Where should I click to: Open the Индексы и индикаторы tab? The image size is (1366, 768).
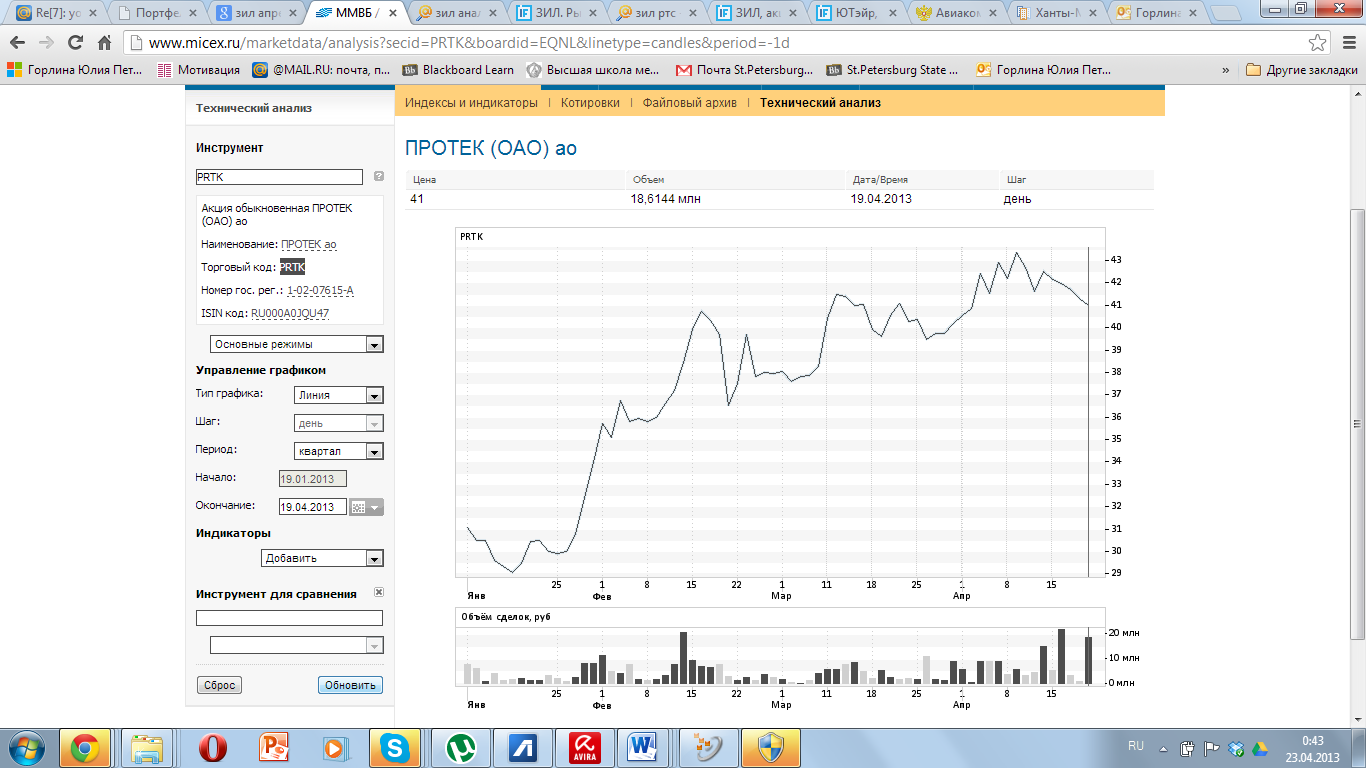pos(471,103)
